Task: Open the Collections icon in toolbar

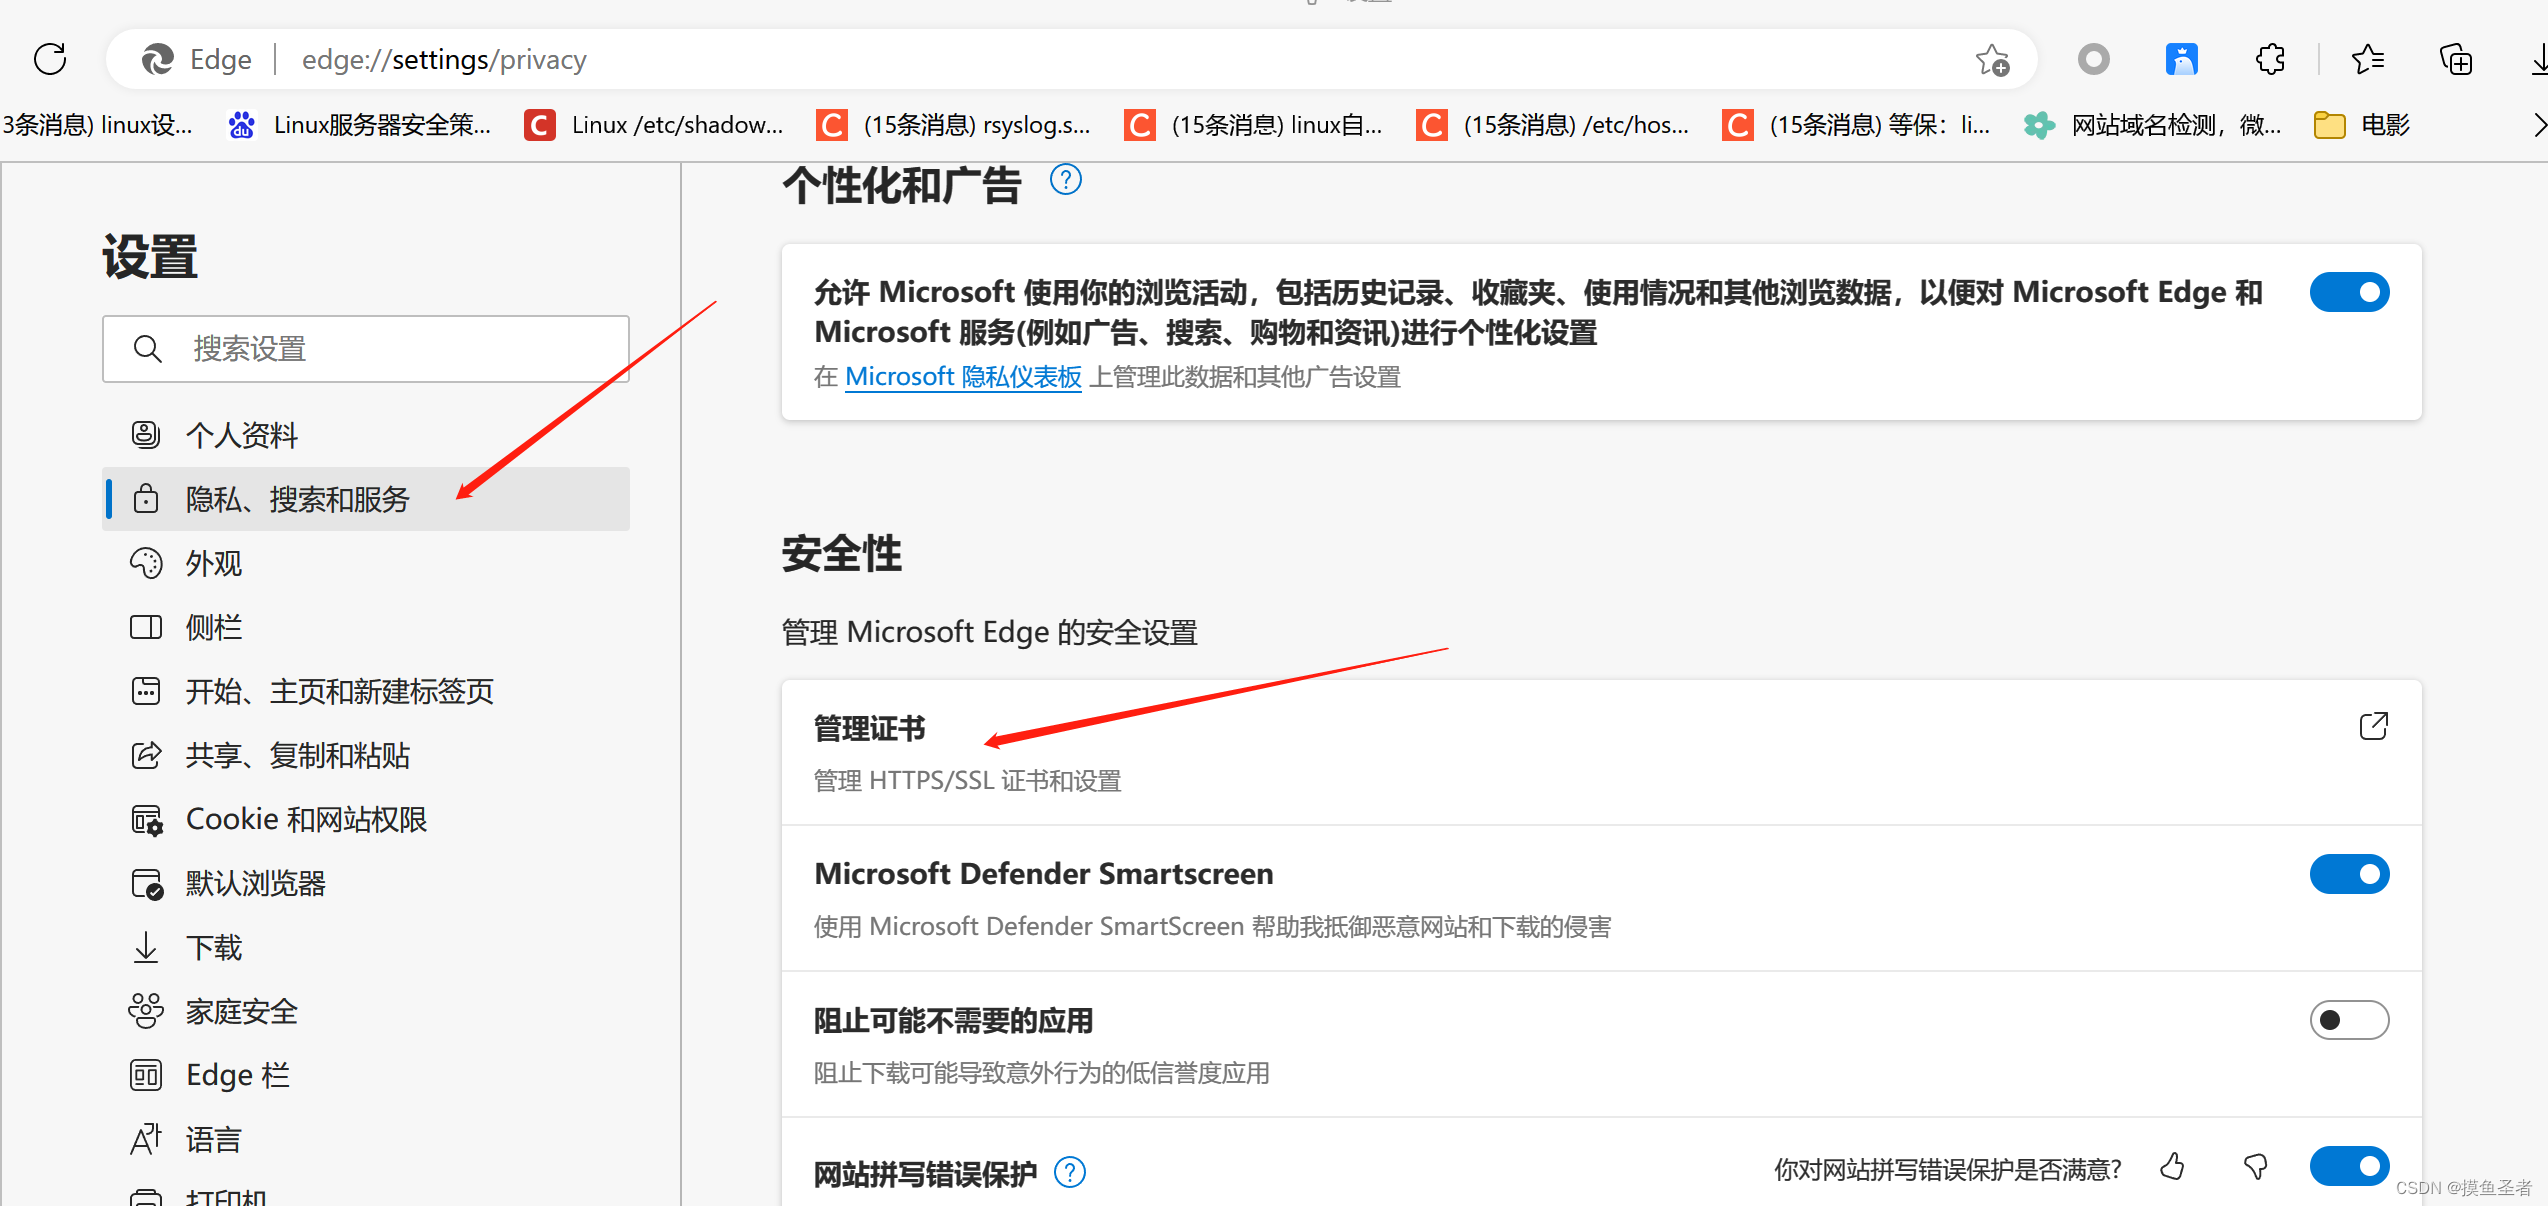Action: point(2455,60)
